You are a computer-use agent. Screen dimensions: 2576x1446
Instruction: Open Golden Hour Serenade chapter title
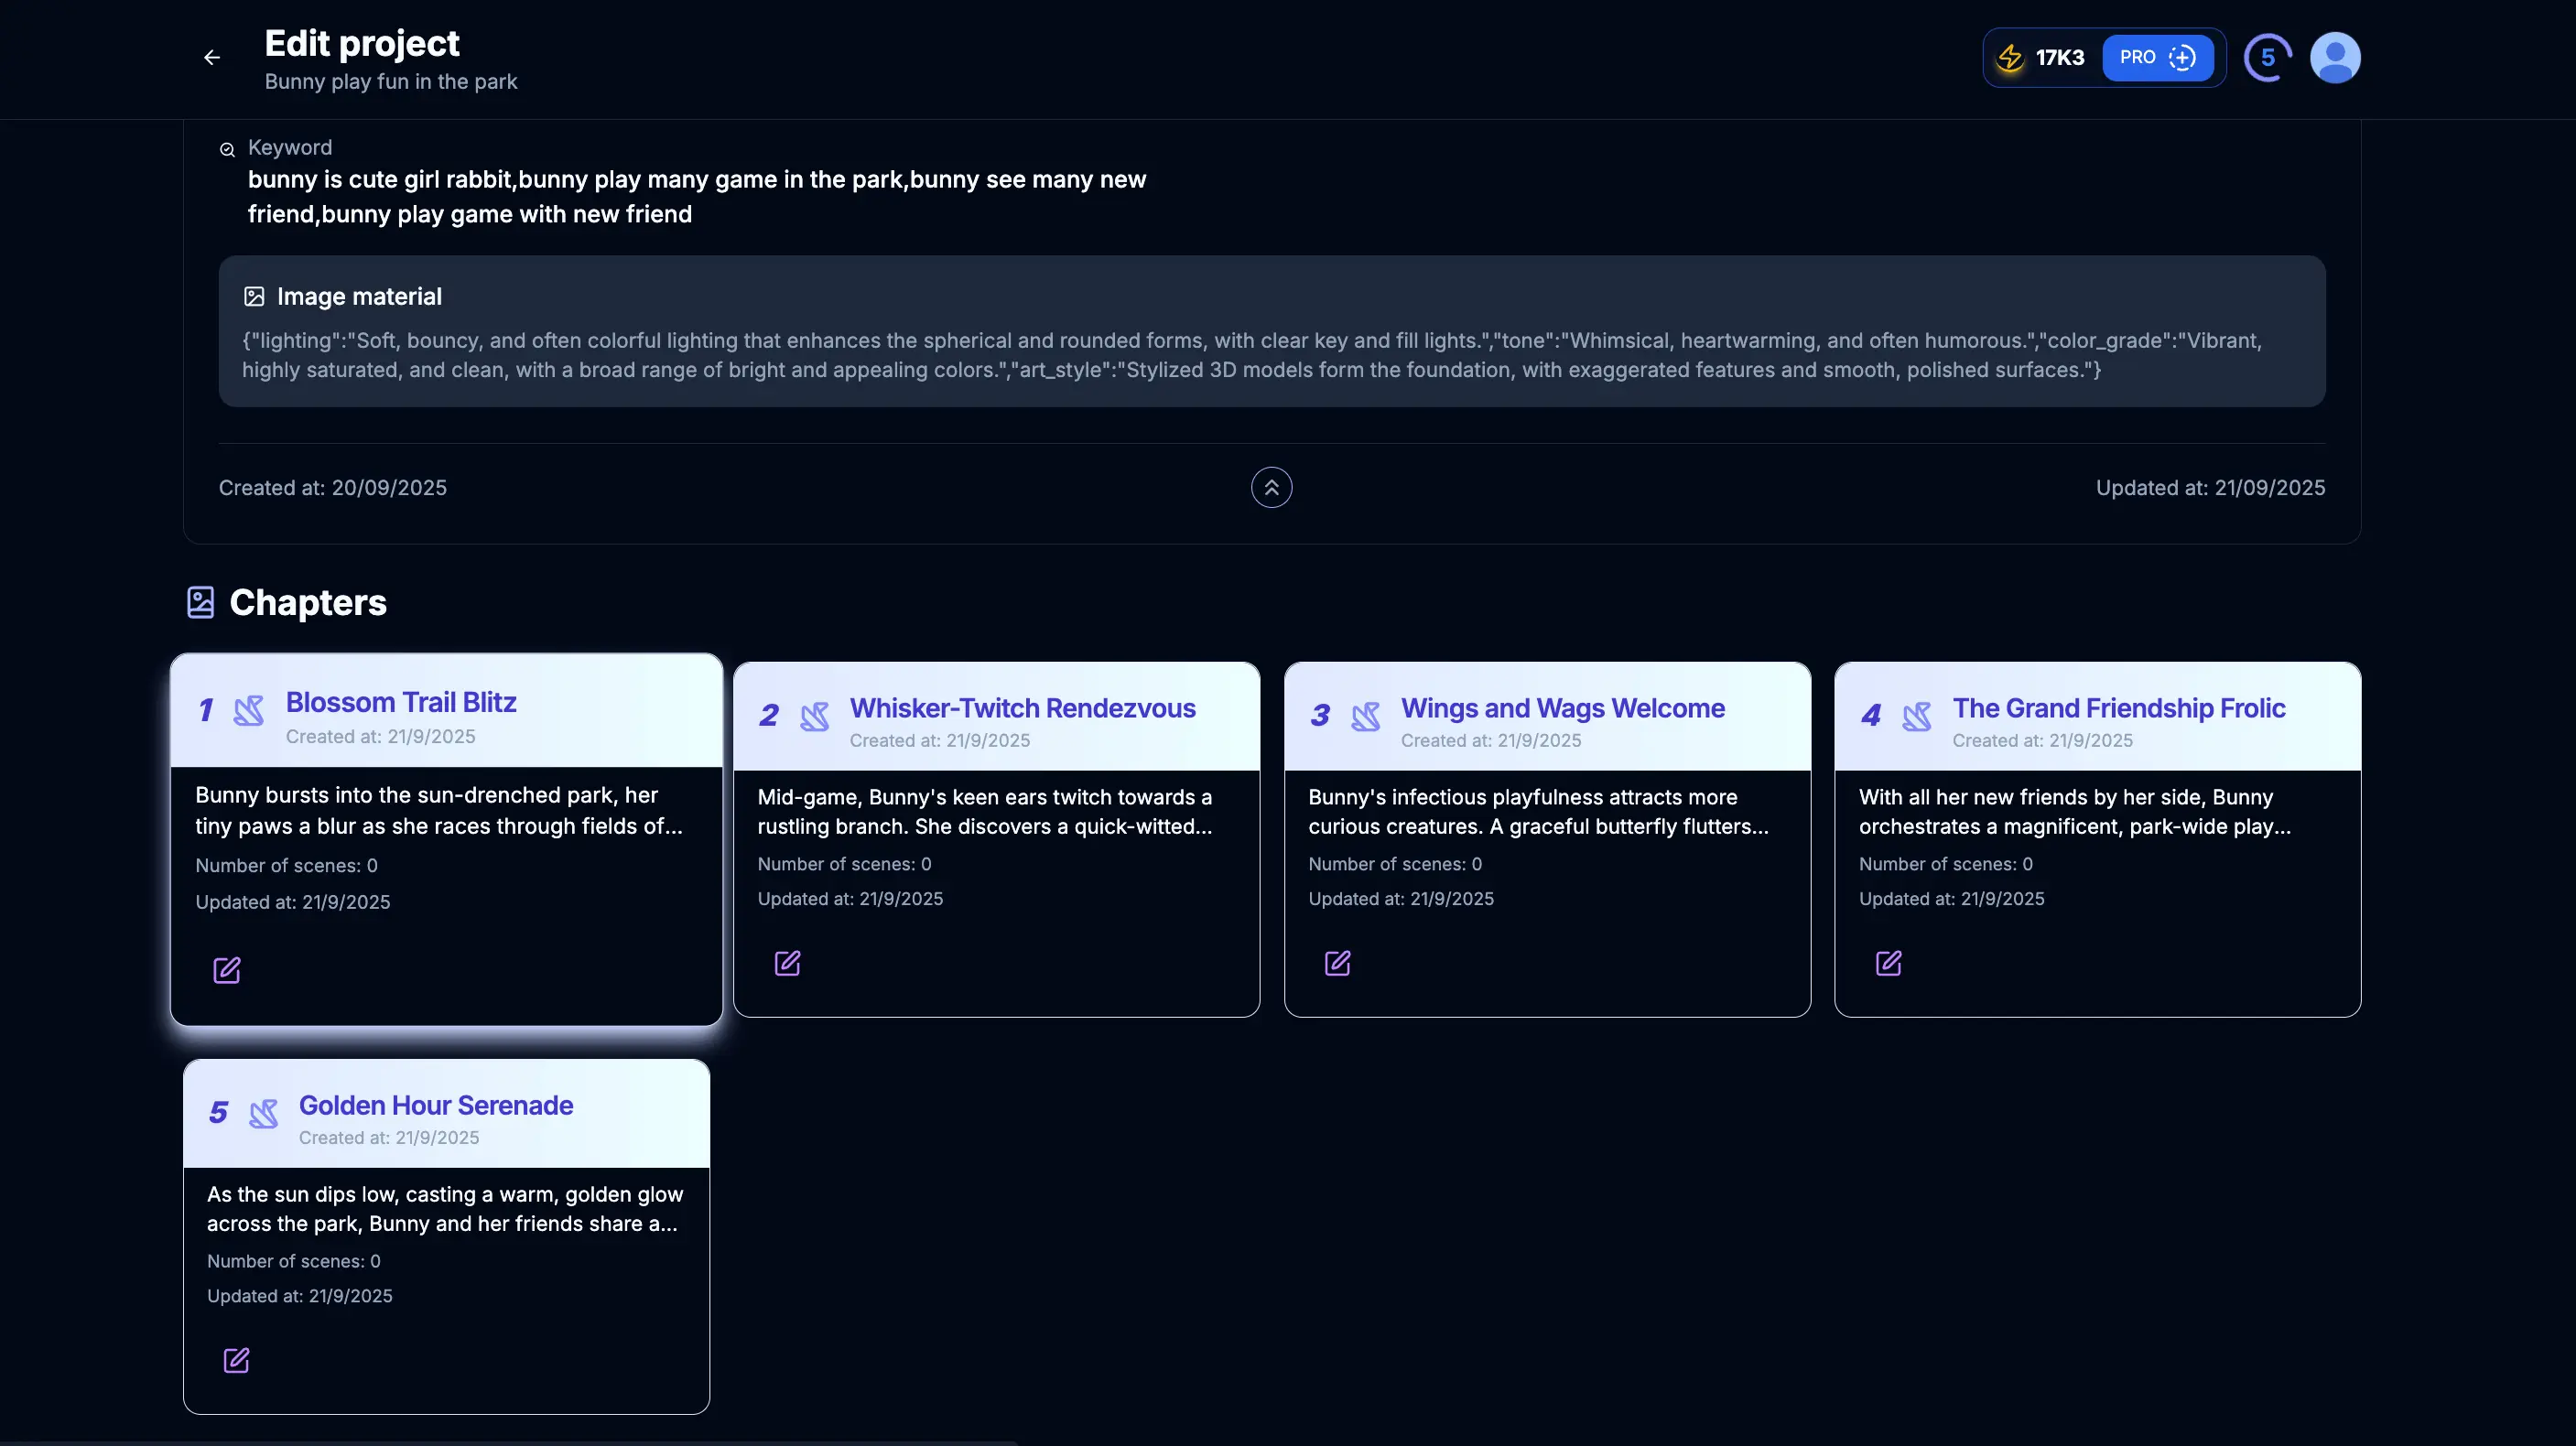click(x=436, y=1105)
